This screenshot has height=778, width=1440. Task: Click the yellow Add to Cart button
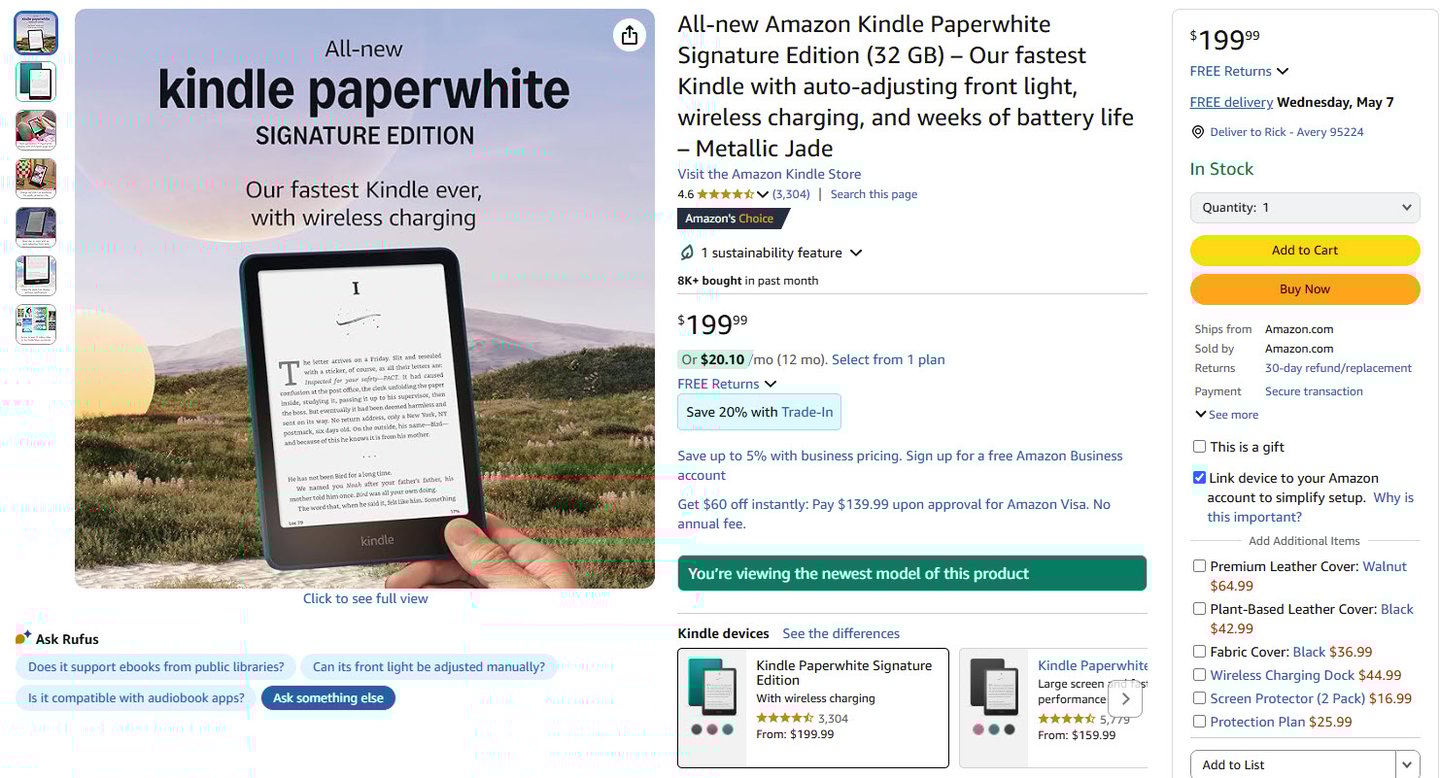1305,250
